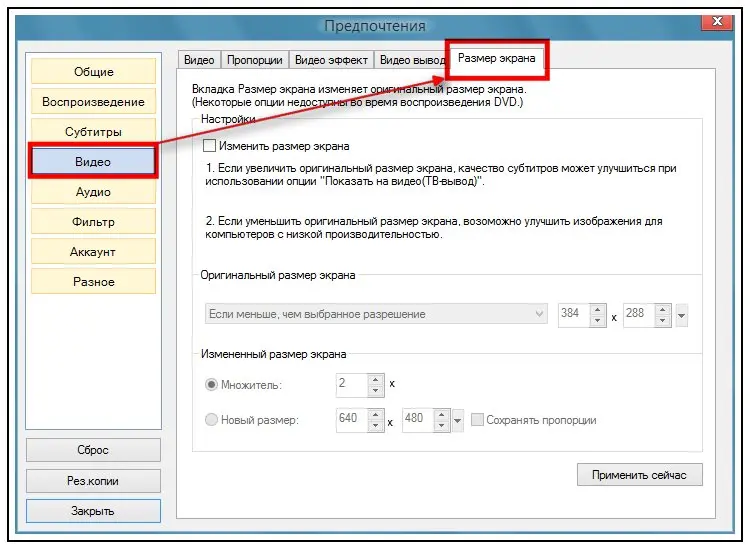Open preset dropdown next to 480 field
The height and width of the screenshot is (549, 750).
tap(457, 420)
